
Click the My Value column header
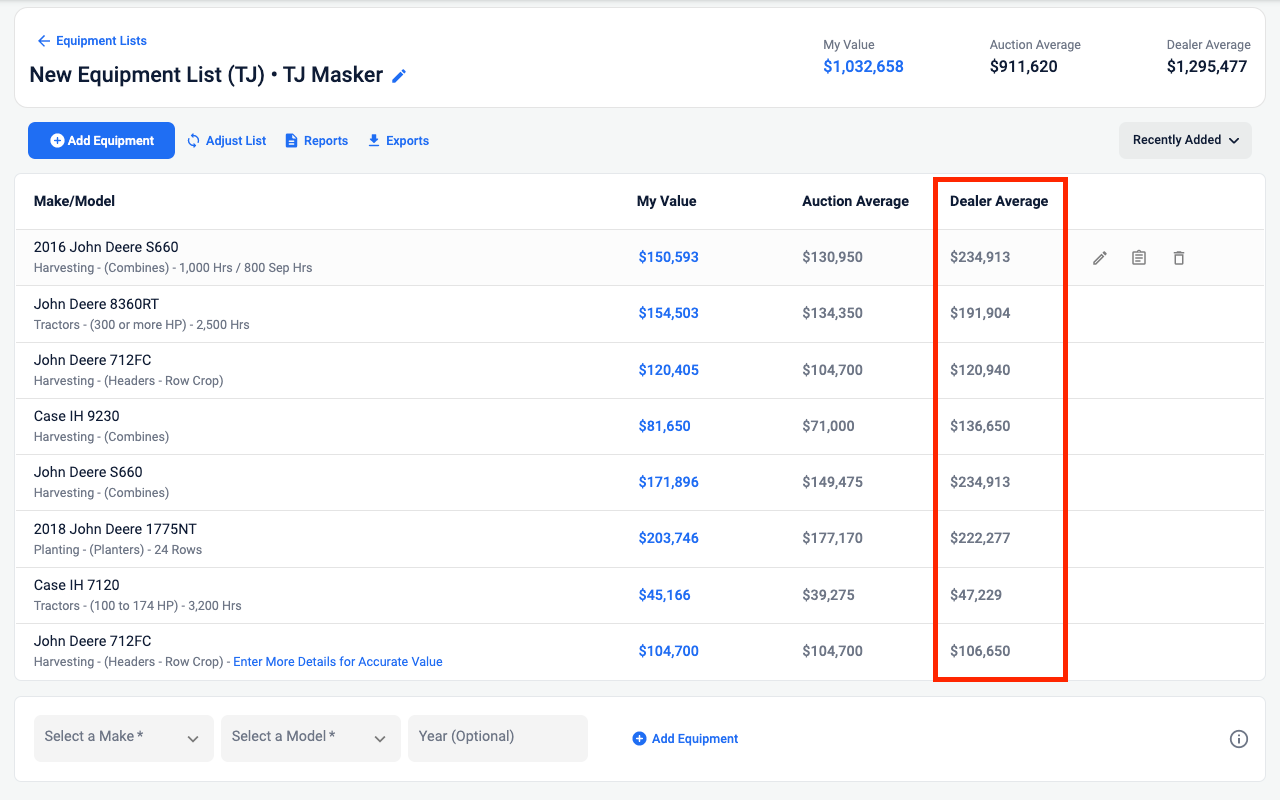pyautogui.click(x=666, y=201)
